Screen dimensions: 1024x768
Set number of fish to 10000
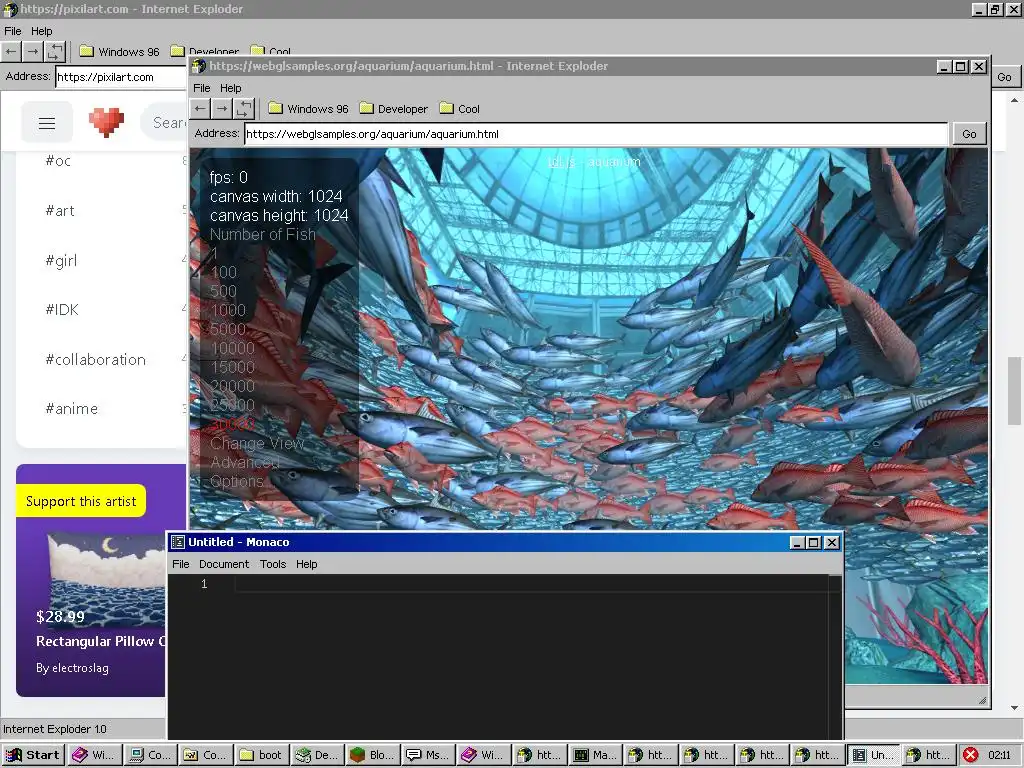pyautogui.click(x=232, y=348)
